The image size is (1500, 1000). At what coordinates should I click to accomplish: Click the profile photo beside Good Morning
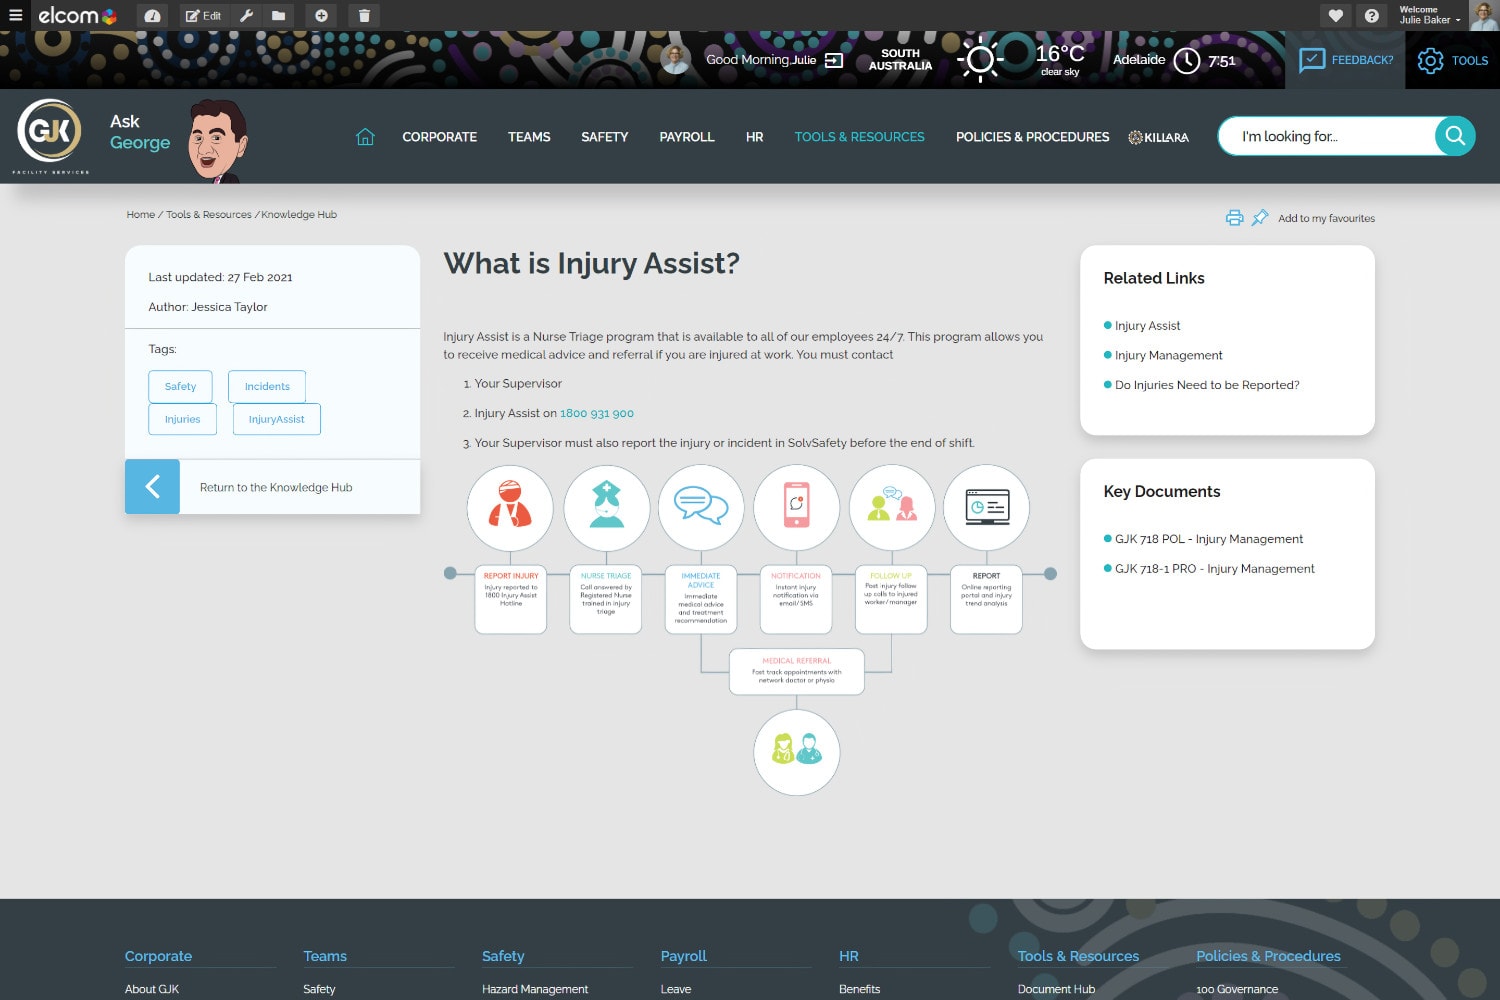675,59
